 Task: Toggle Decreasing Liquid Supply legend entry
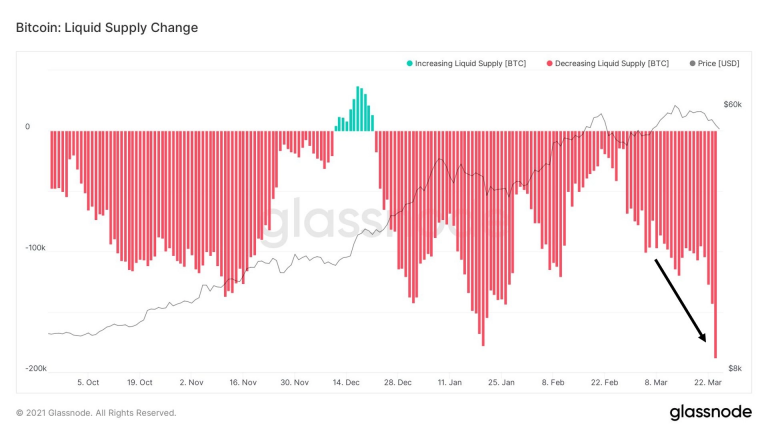(608, 63)
